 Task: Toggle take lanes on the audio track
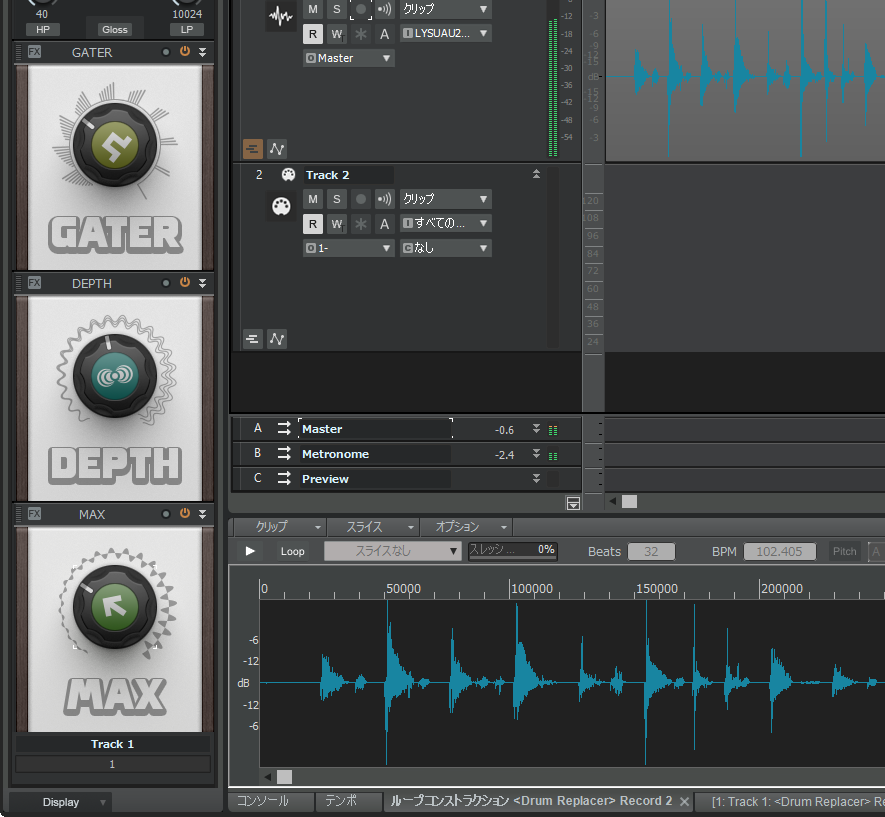coord(252,149)
